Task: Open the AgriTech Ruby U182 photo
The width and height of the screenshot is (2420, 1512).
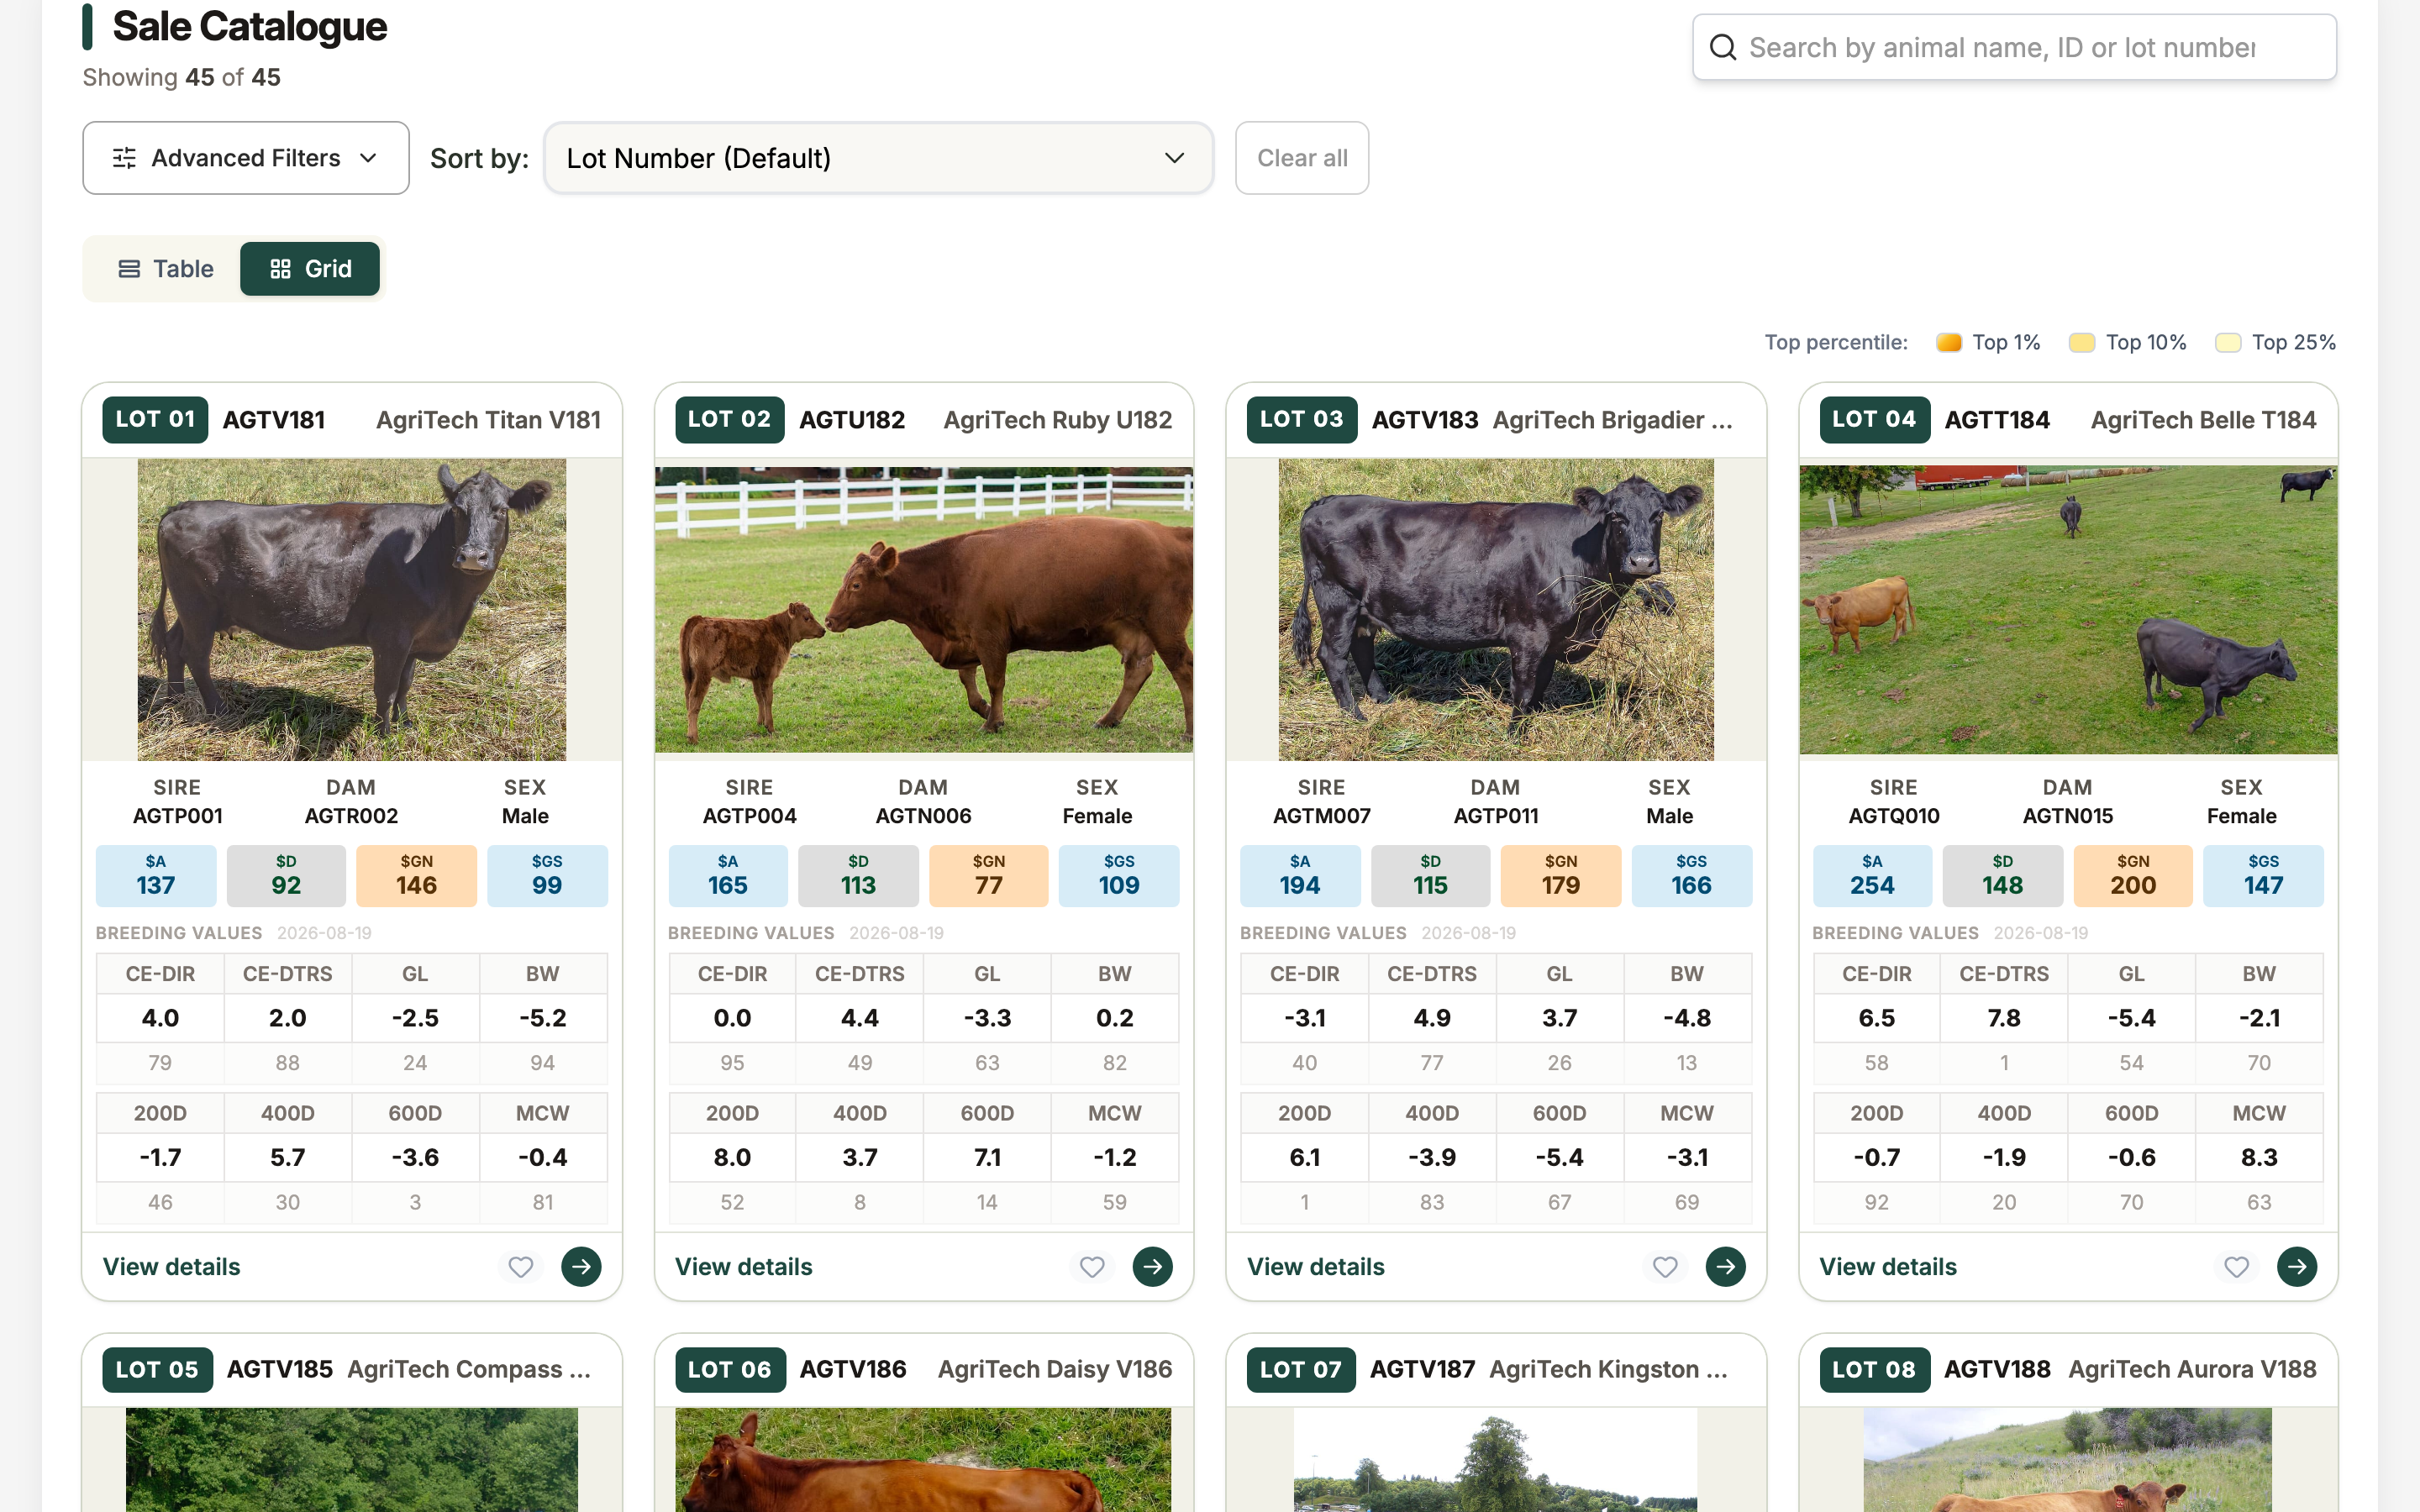Action: point(924,610)
